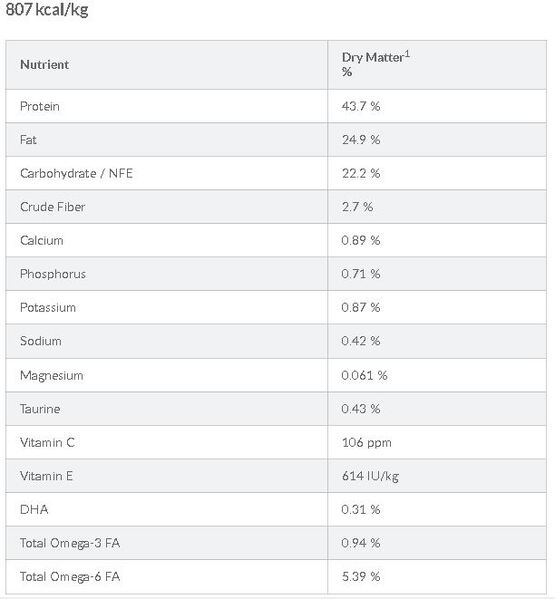Click the Nutrient column header
Viewport: 555px width, 599px height.
click(x=44, y=65)
